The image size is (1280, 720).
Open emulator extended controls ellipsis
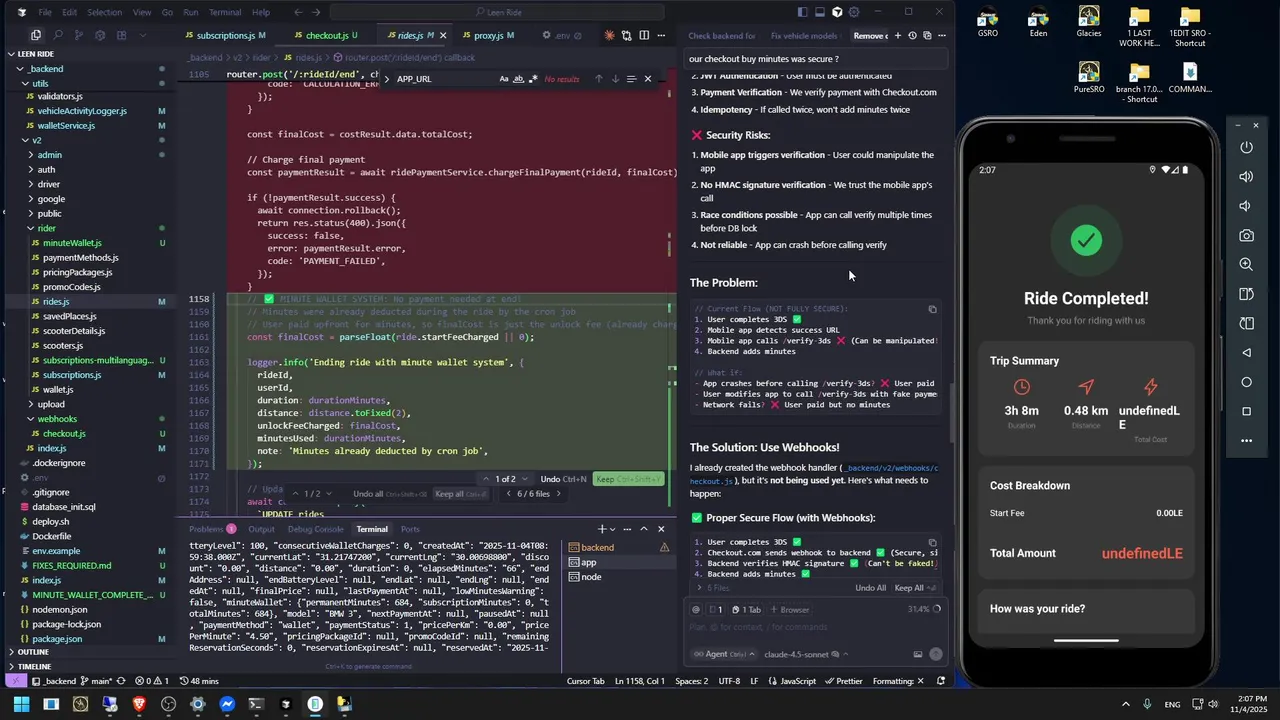1246,440
